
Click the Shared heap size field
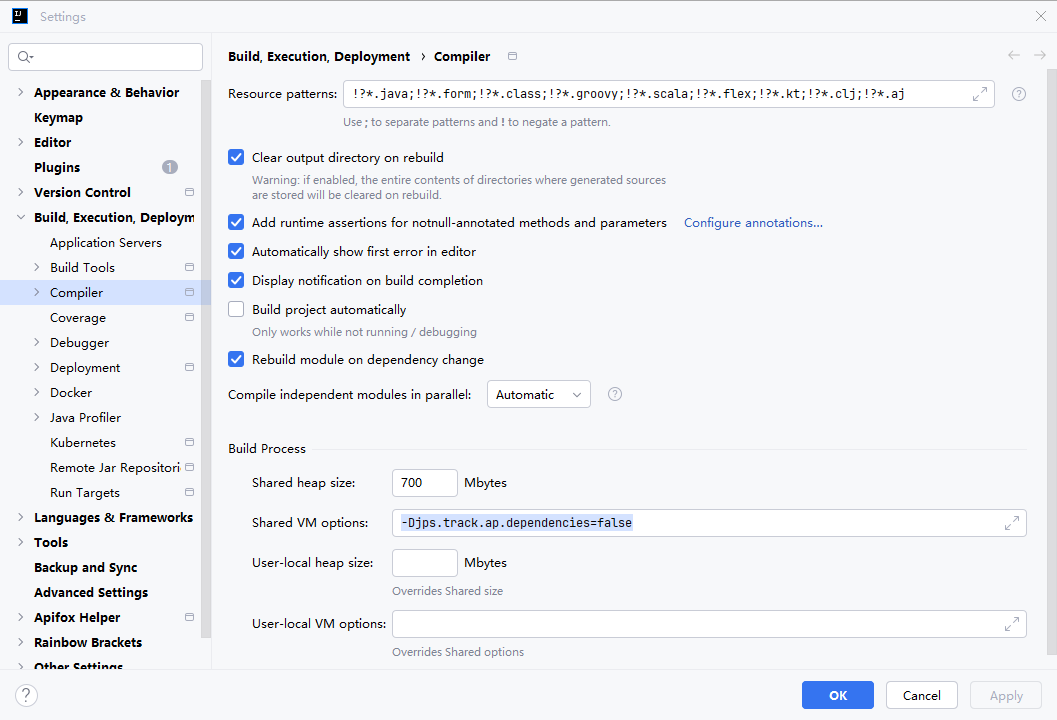(425, 483)
